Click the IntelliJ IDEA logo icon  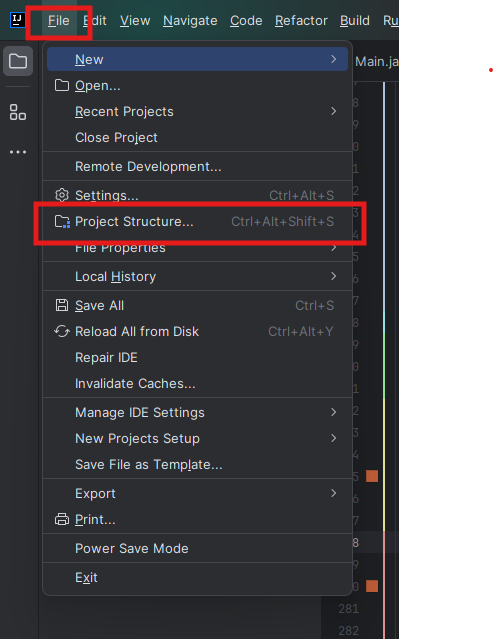pos(18,20)
